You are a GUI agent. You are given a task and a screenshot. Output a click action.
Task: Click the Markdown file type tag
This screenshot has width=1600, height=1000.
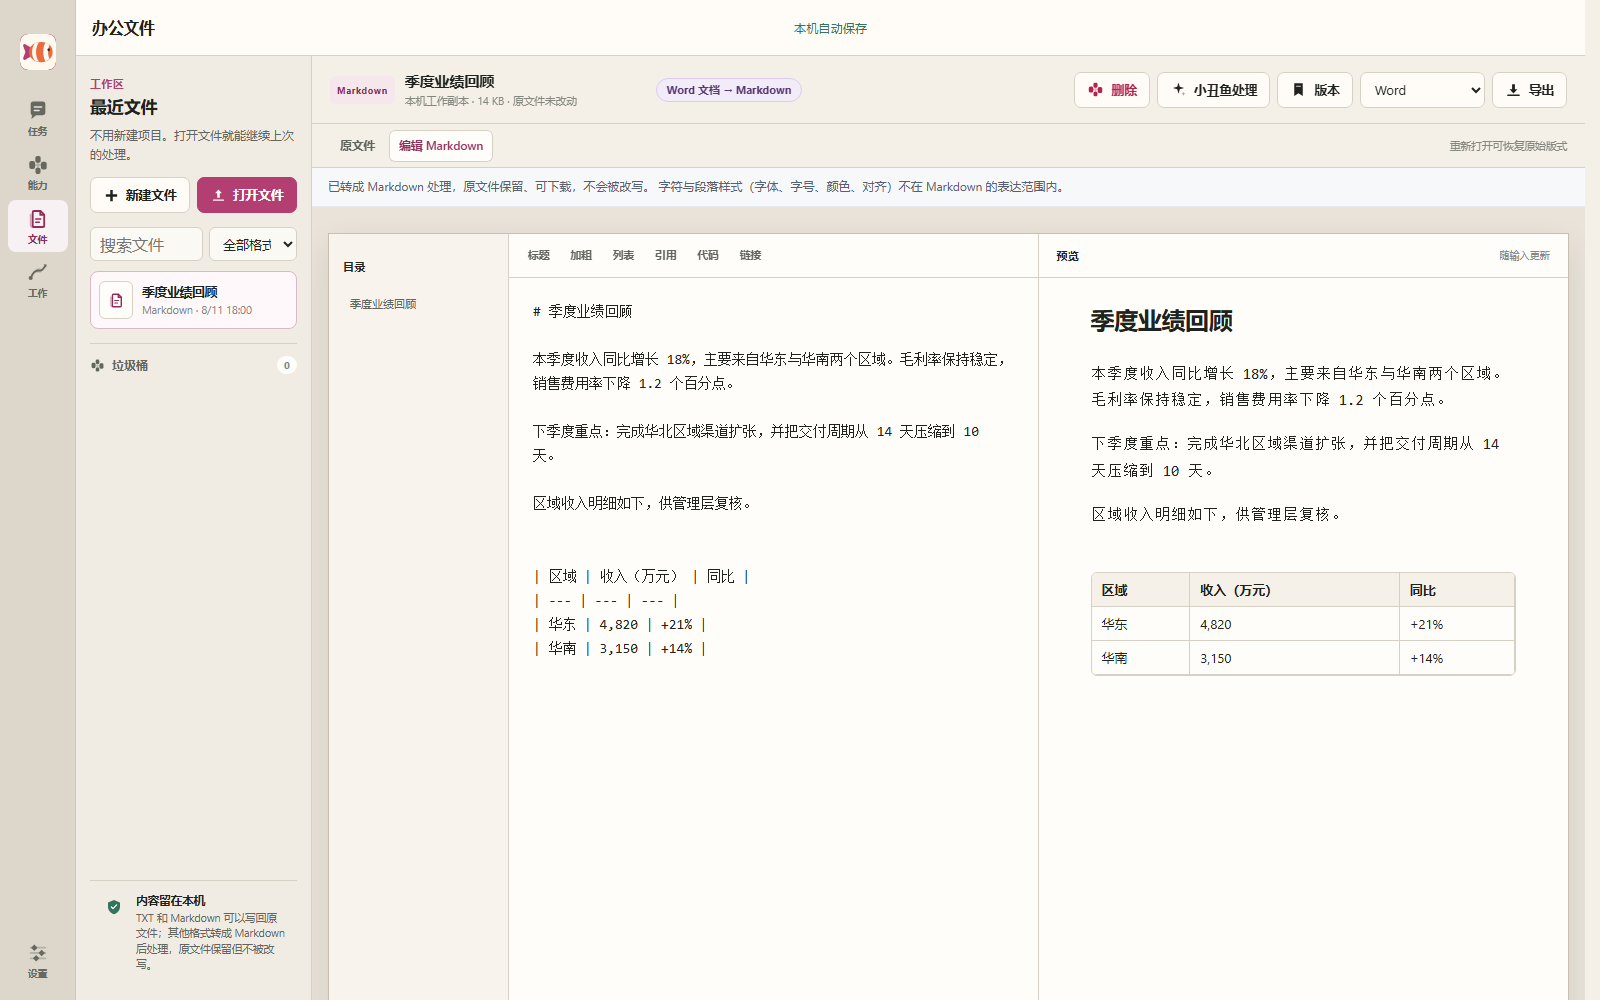click(362, 90)
